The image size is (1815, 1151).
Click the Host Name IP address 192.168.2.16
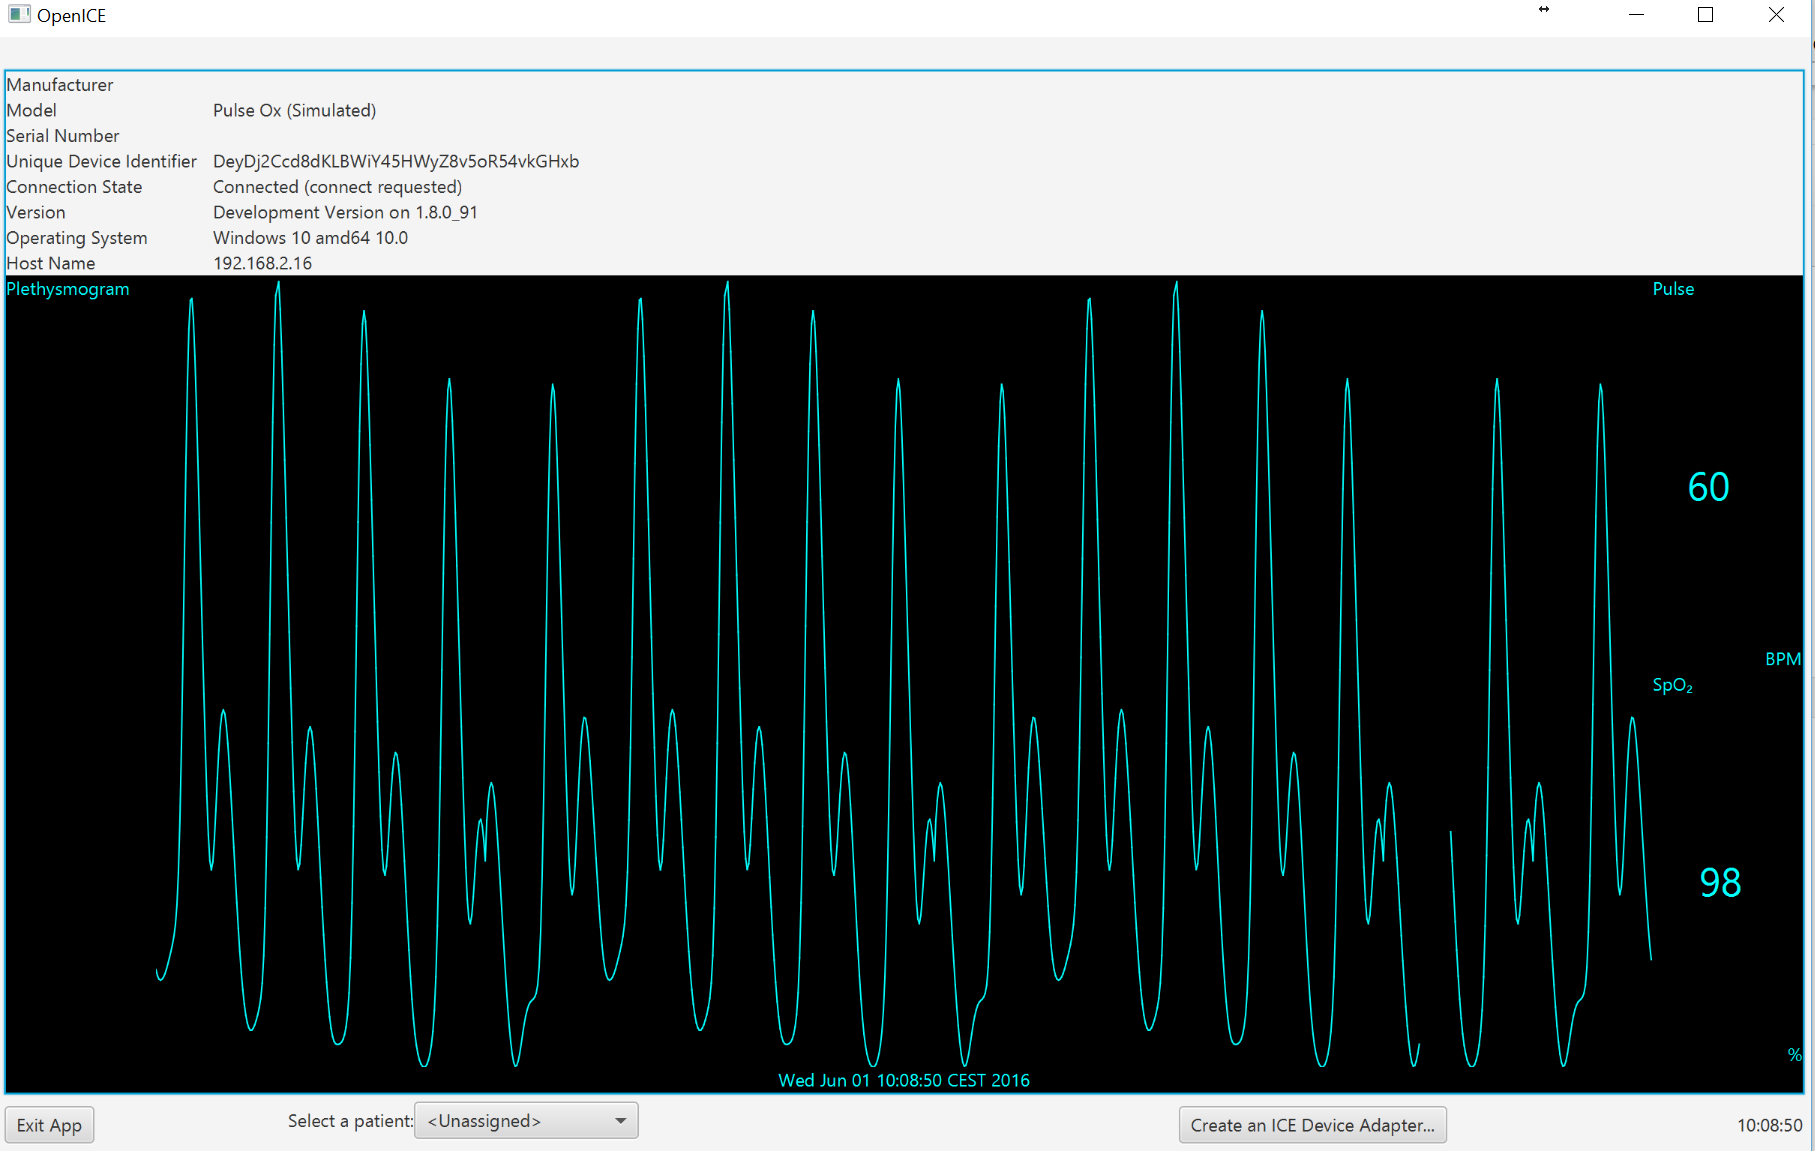pyautogui.click(x=262, y=263)
